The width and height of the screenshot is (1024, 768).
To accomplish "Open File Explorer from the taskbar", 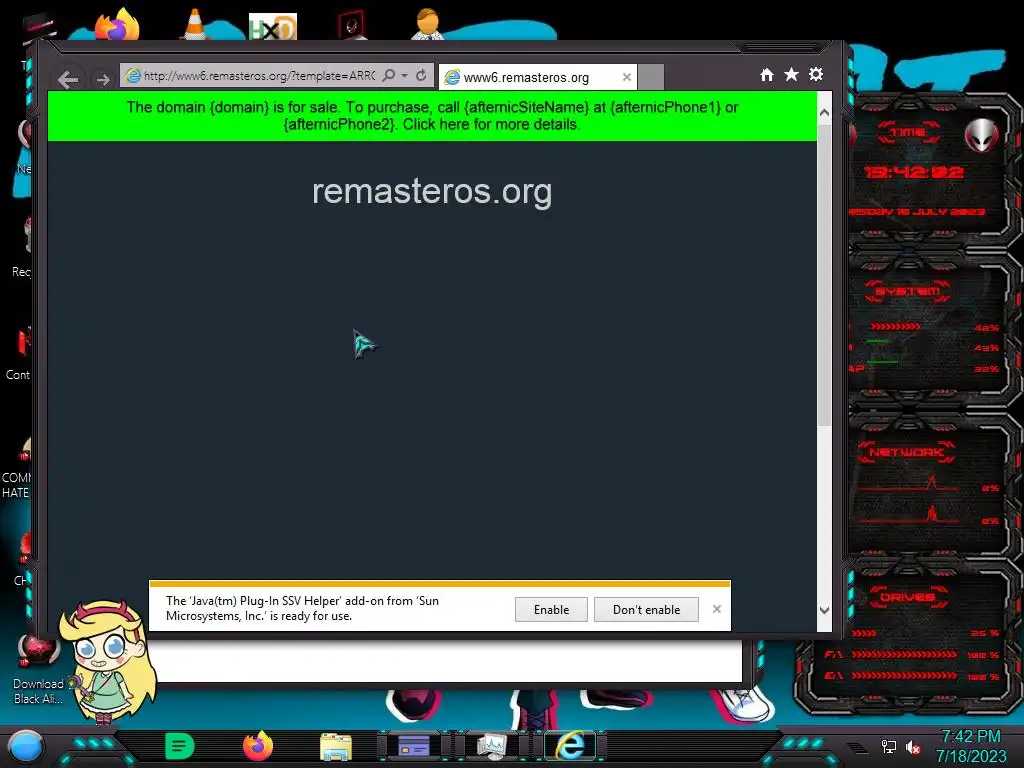I will click(x=336, y=746).
